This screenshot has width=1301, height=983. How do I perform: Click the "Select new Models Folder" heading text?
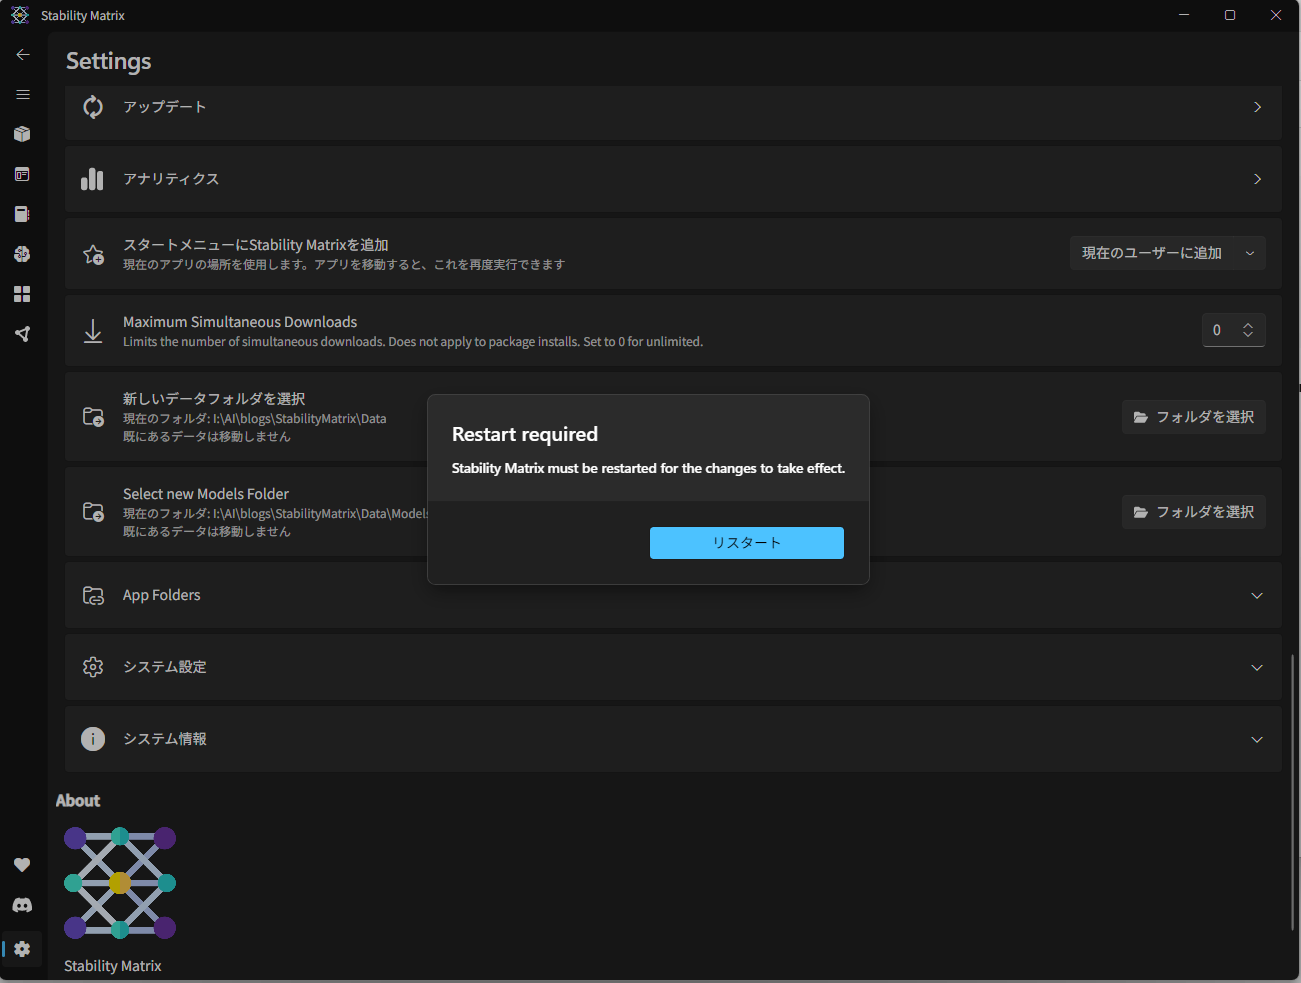click(206, 494)
